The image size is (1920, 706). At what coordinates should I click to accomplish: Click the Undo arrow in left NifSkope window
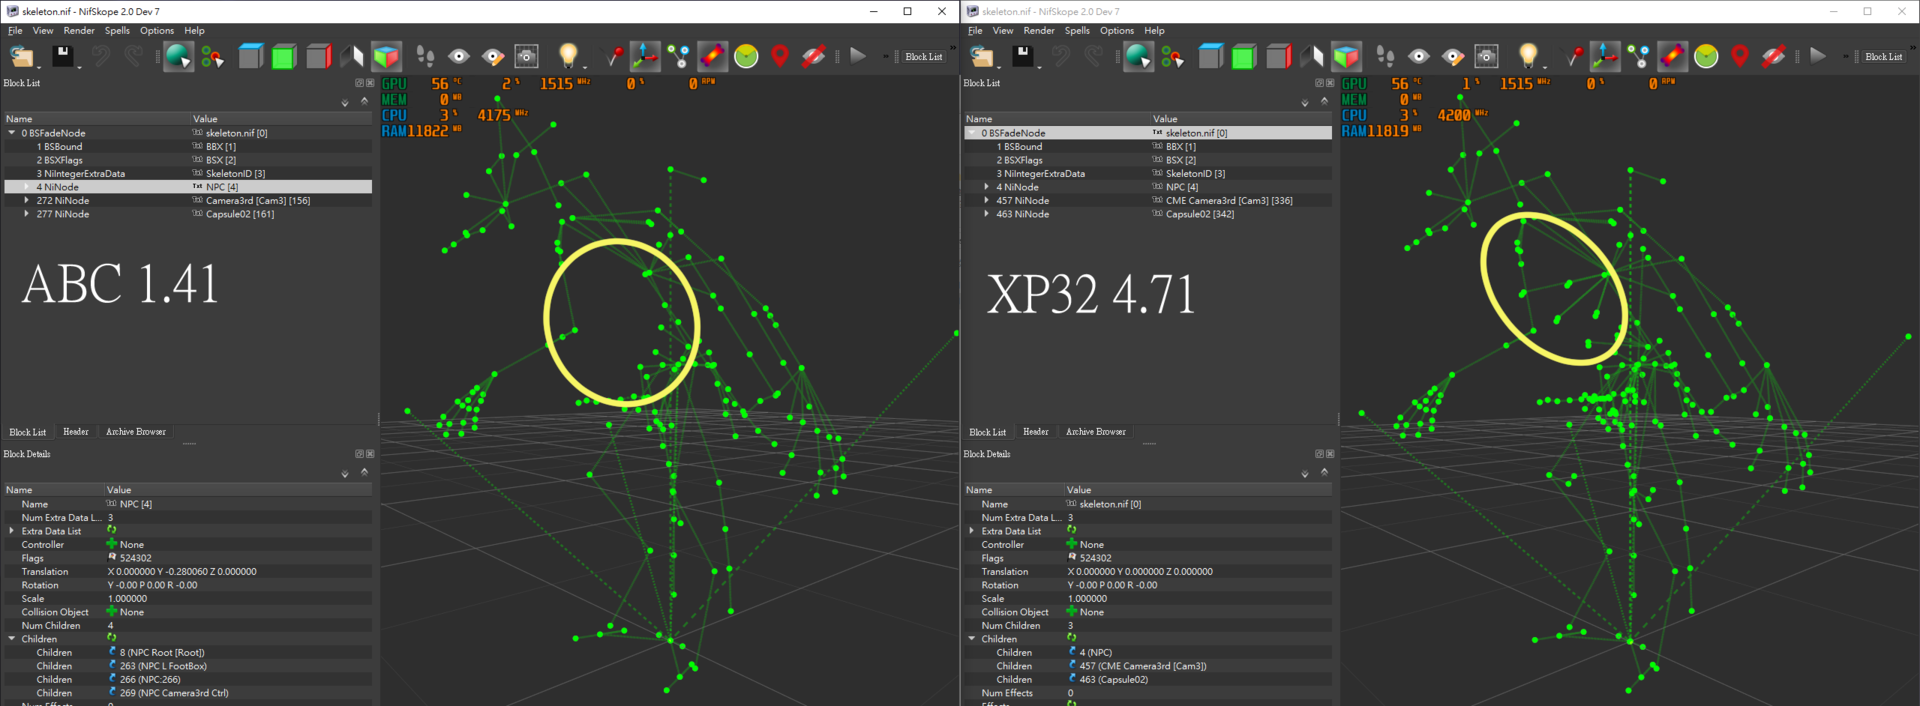(x=100, y=57)
